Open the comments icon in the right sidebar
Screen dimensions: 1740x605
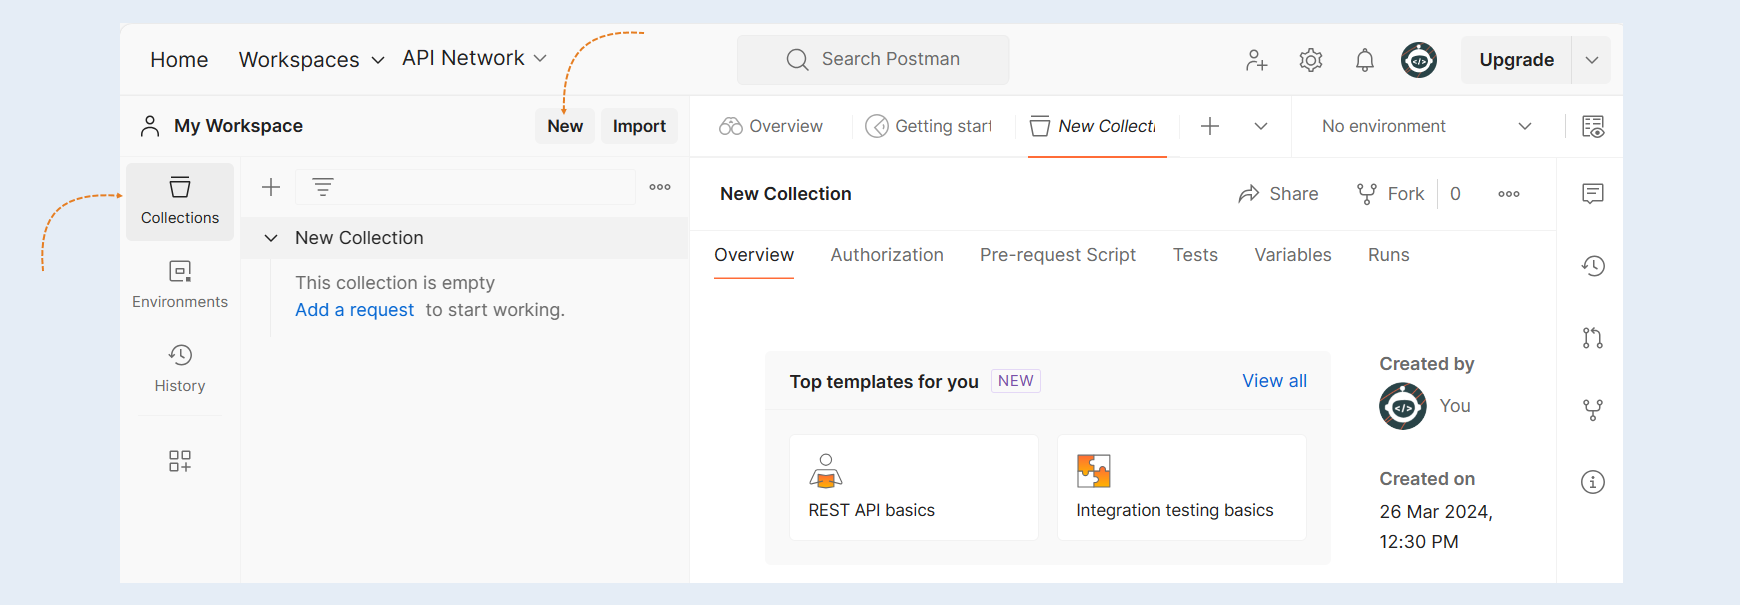(1593, 194)
